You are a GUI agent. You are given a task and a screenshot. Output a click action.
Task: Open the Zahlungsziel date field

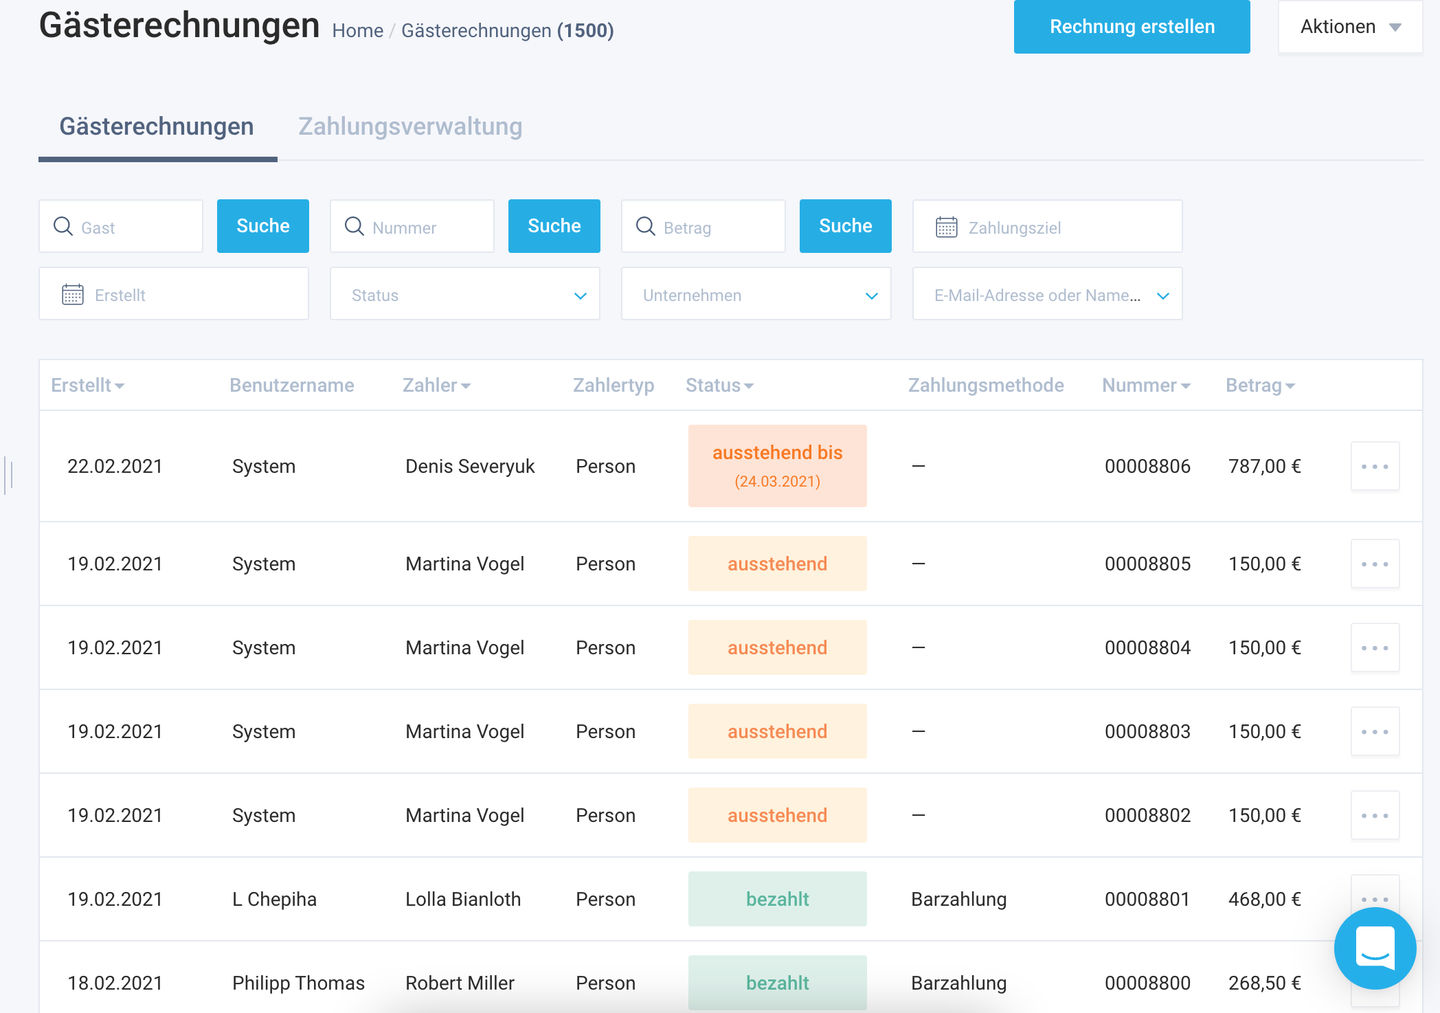coord(1047,226)
